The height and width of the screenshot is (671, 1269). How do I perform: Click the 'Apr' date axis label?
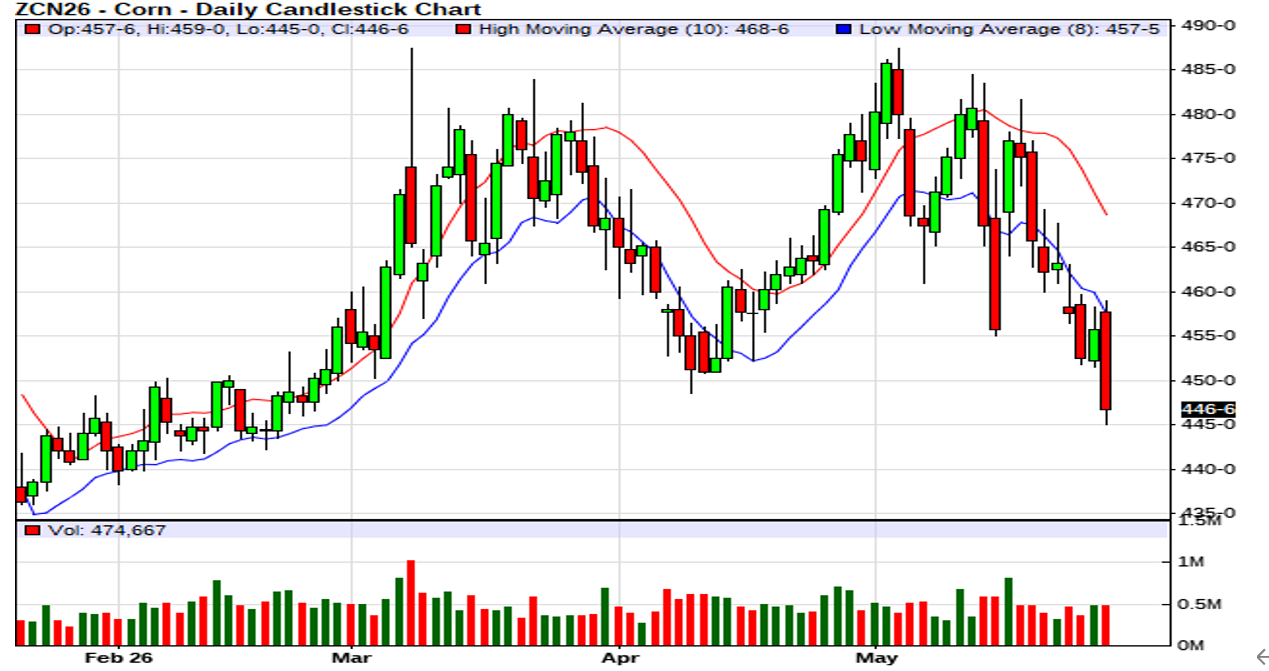point(620,658)
